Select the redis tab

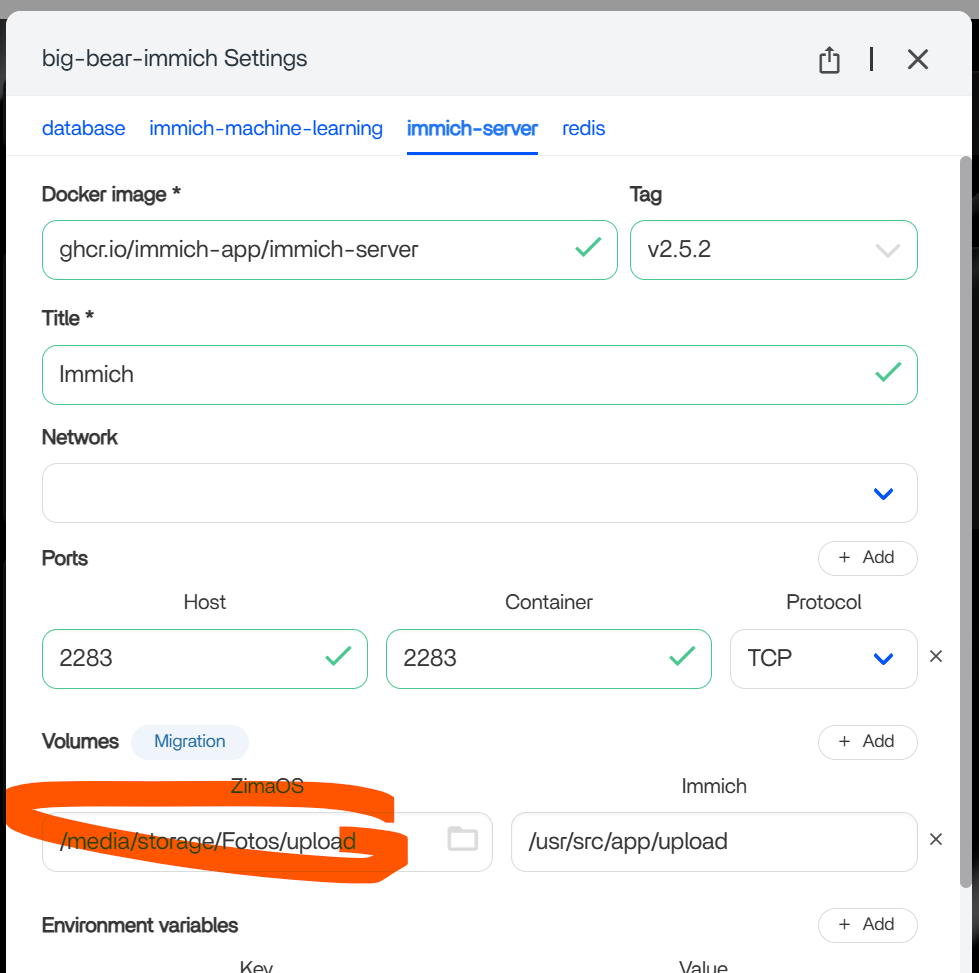(x=583, y=128)
